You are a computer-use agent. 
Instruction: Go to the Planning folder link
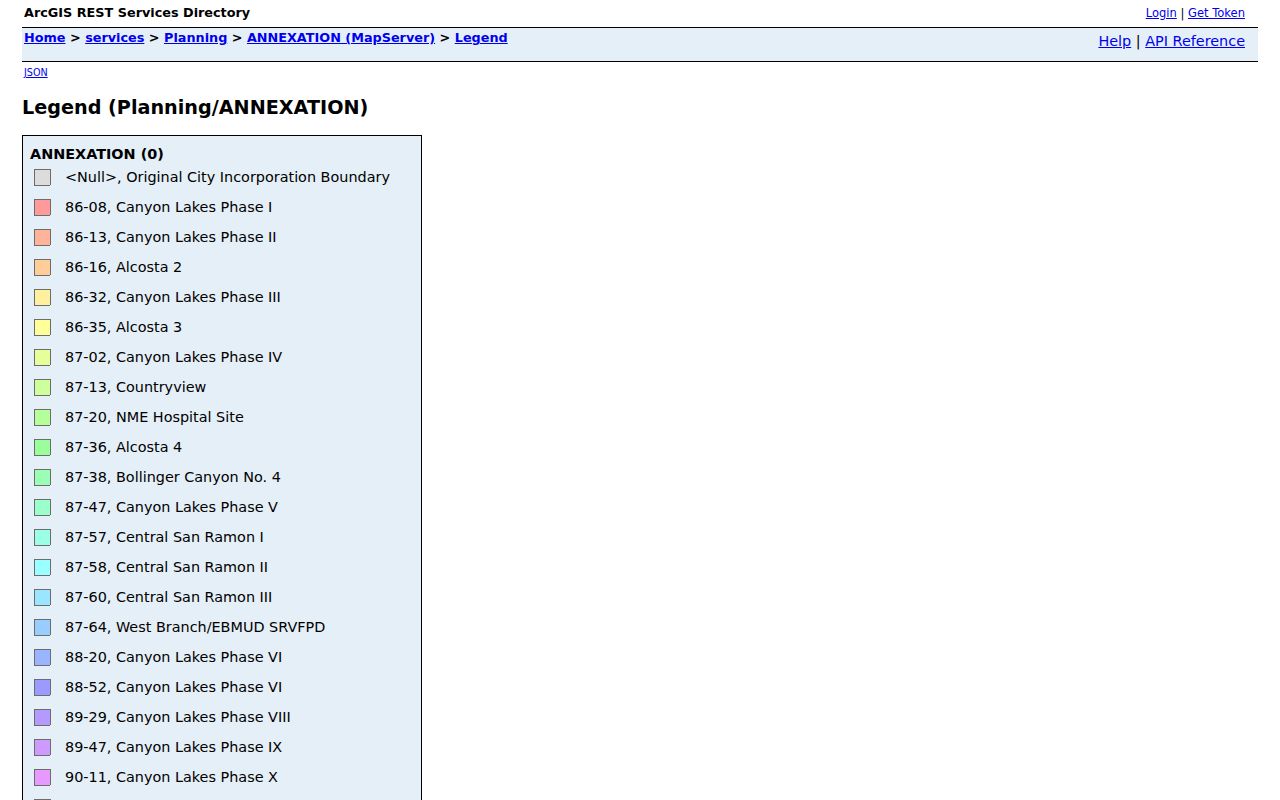(x=195, y=38)
